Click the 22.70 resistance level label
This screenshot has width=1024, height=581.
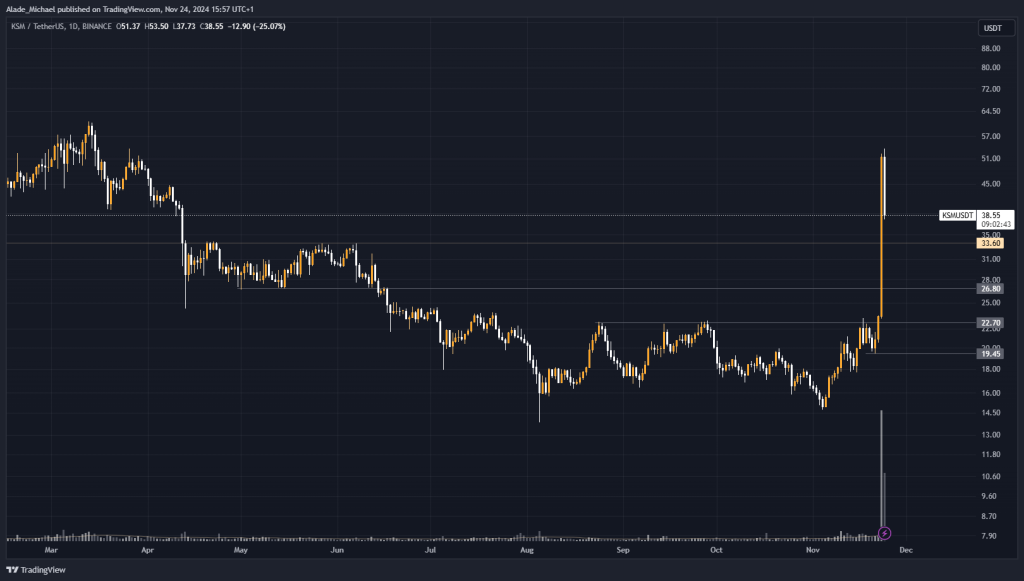pos(991,322)
